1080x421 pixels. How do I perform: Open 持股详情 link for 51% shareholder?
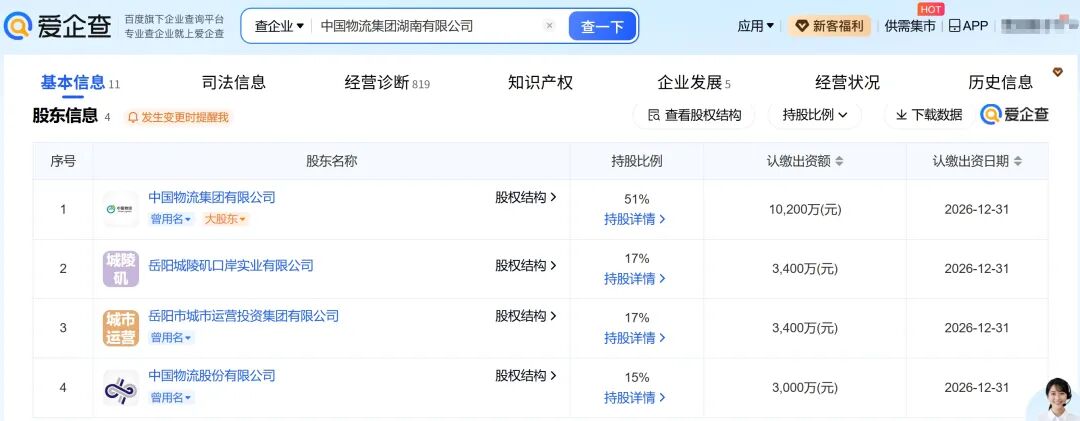click(x=635, y=219)
